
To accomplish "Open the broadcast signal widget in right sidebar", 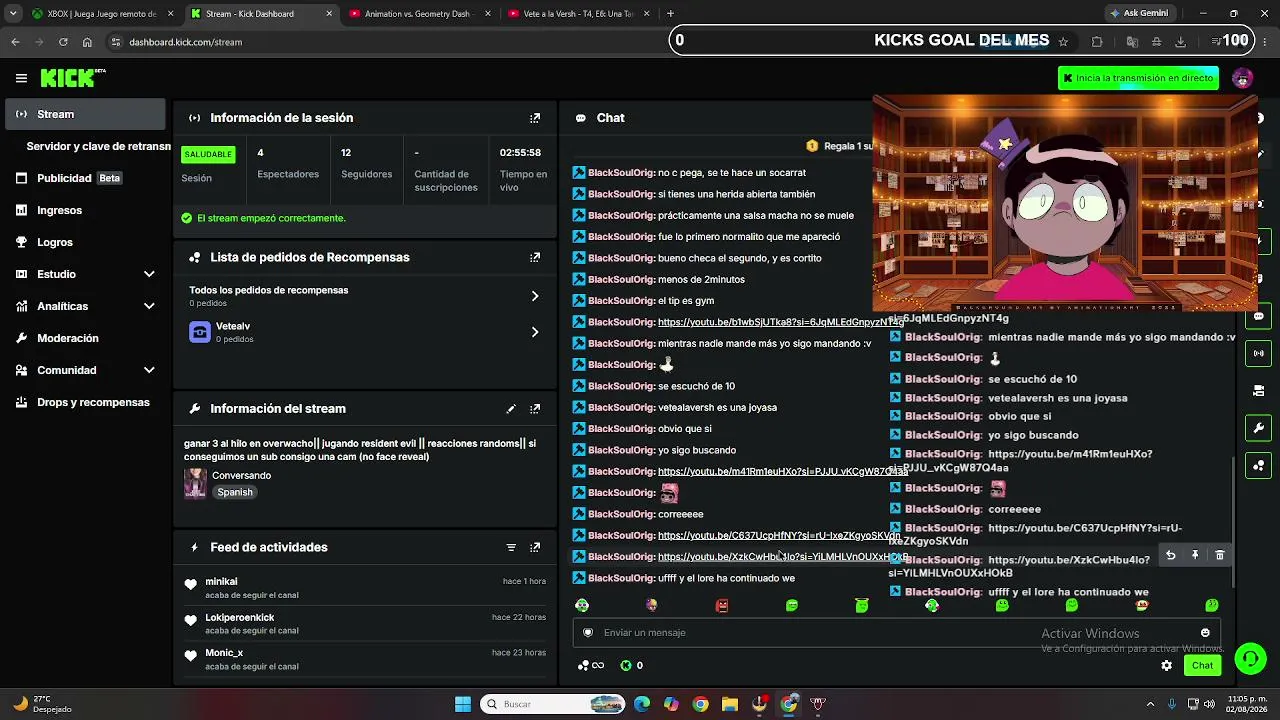I will tap(1258, 353).
